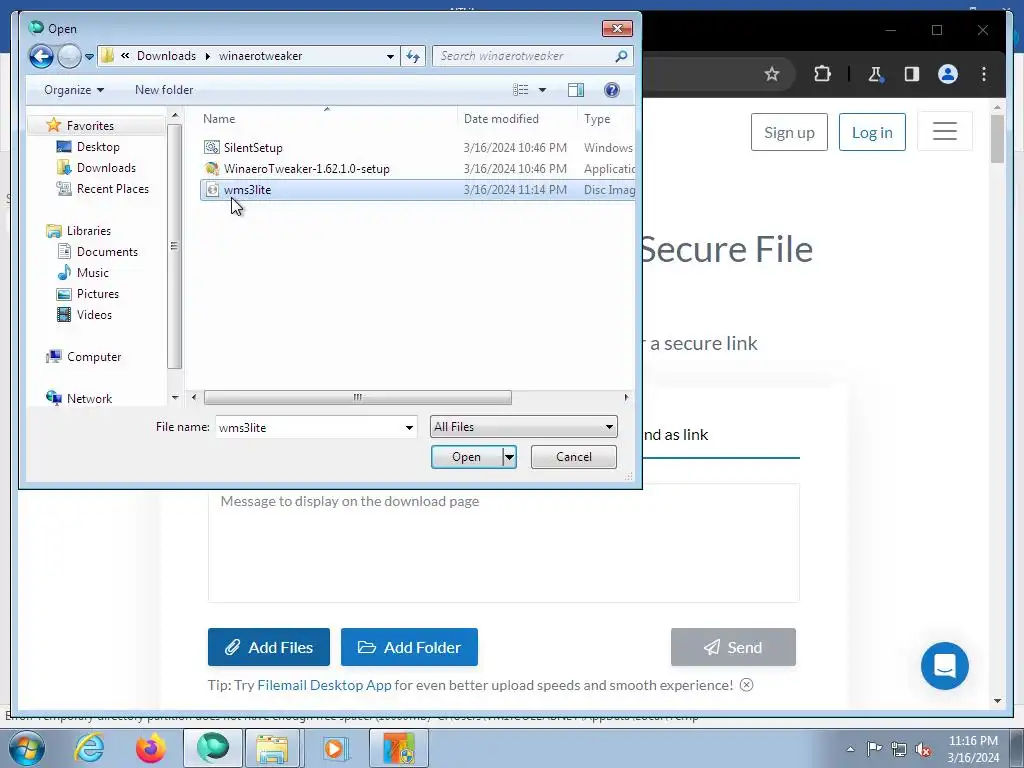Viewport: 1024px width, 768px height.
Task: Open the Filemail hamburger menu
Action: pos(944,131)
